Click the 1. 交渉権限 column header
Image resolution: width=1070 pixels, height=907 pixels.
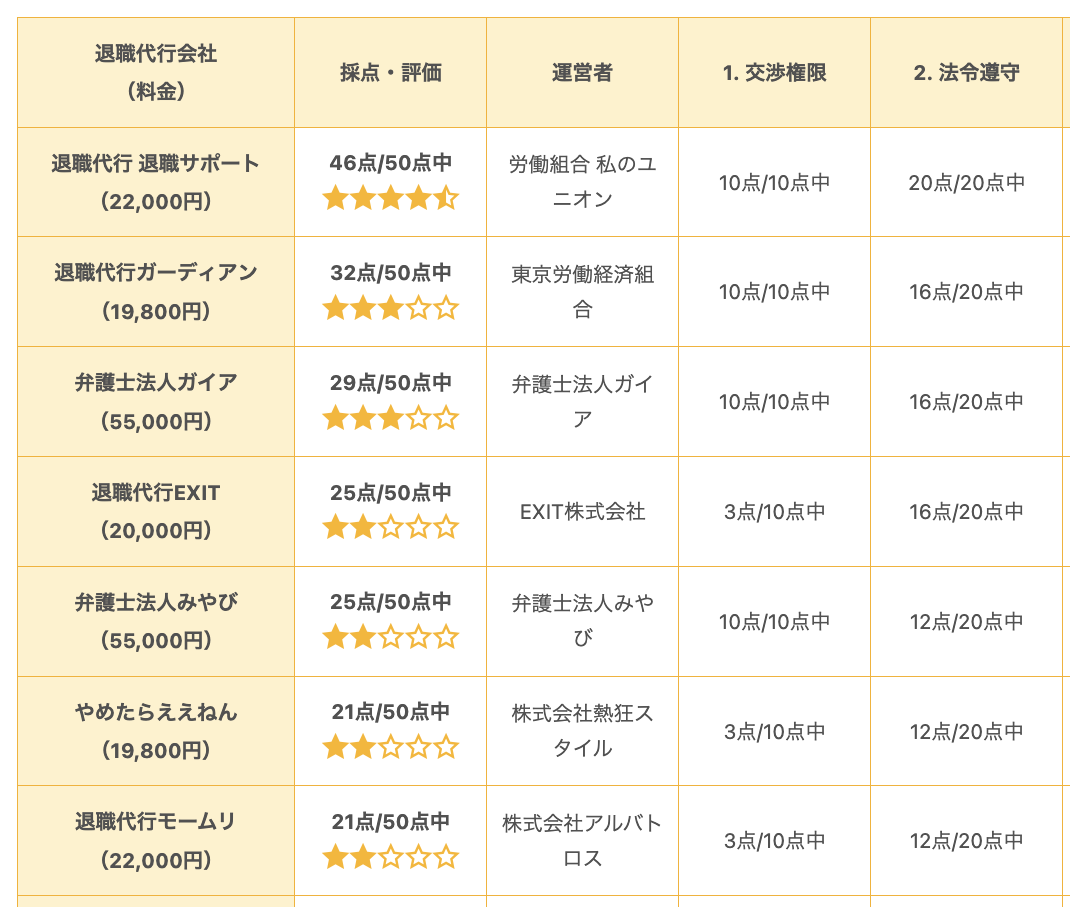(x=774, y=73)
